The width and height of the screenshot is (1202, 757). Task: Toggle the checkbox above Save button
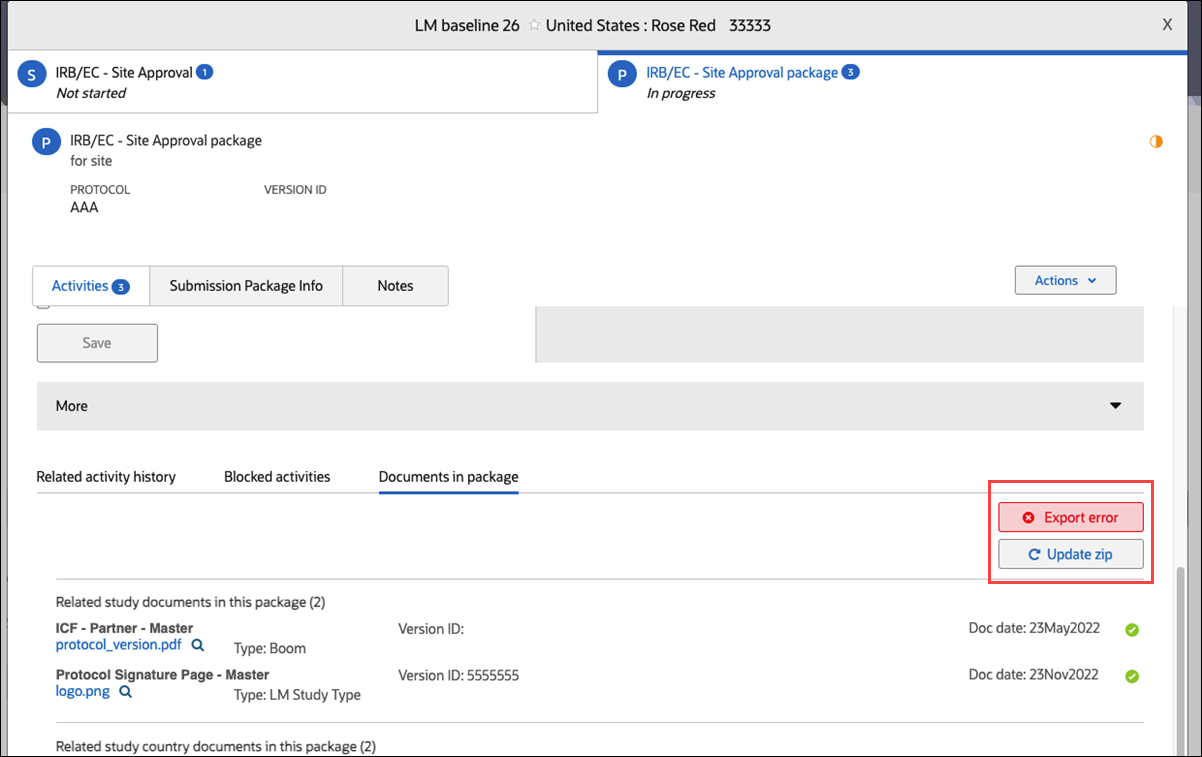pos(43,304)
